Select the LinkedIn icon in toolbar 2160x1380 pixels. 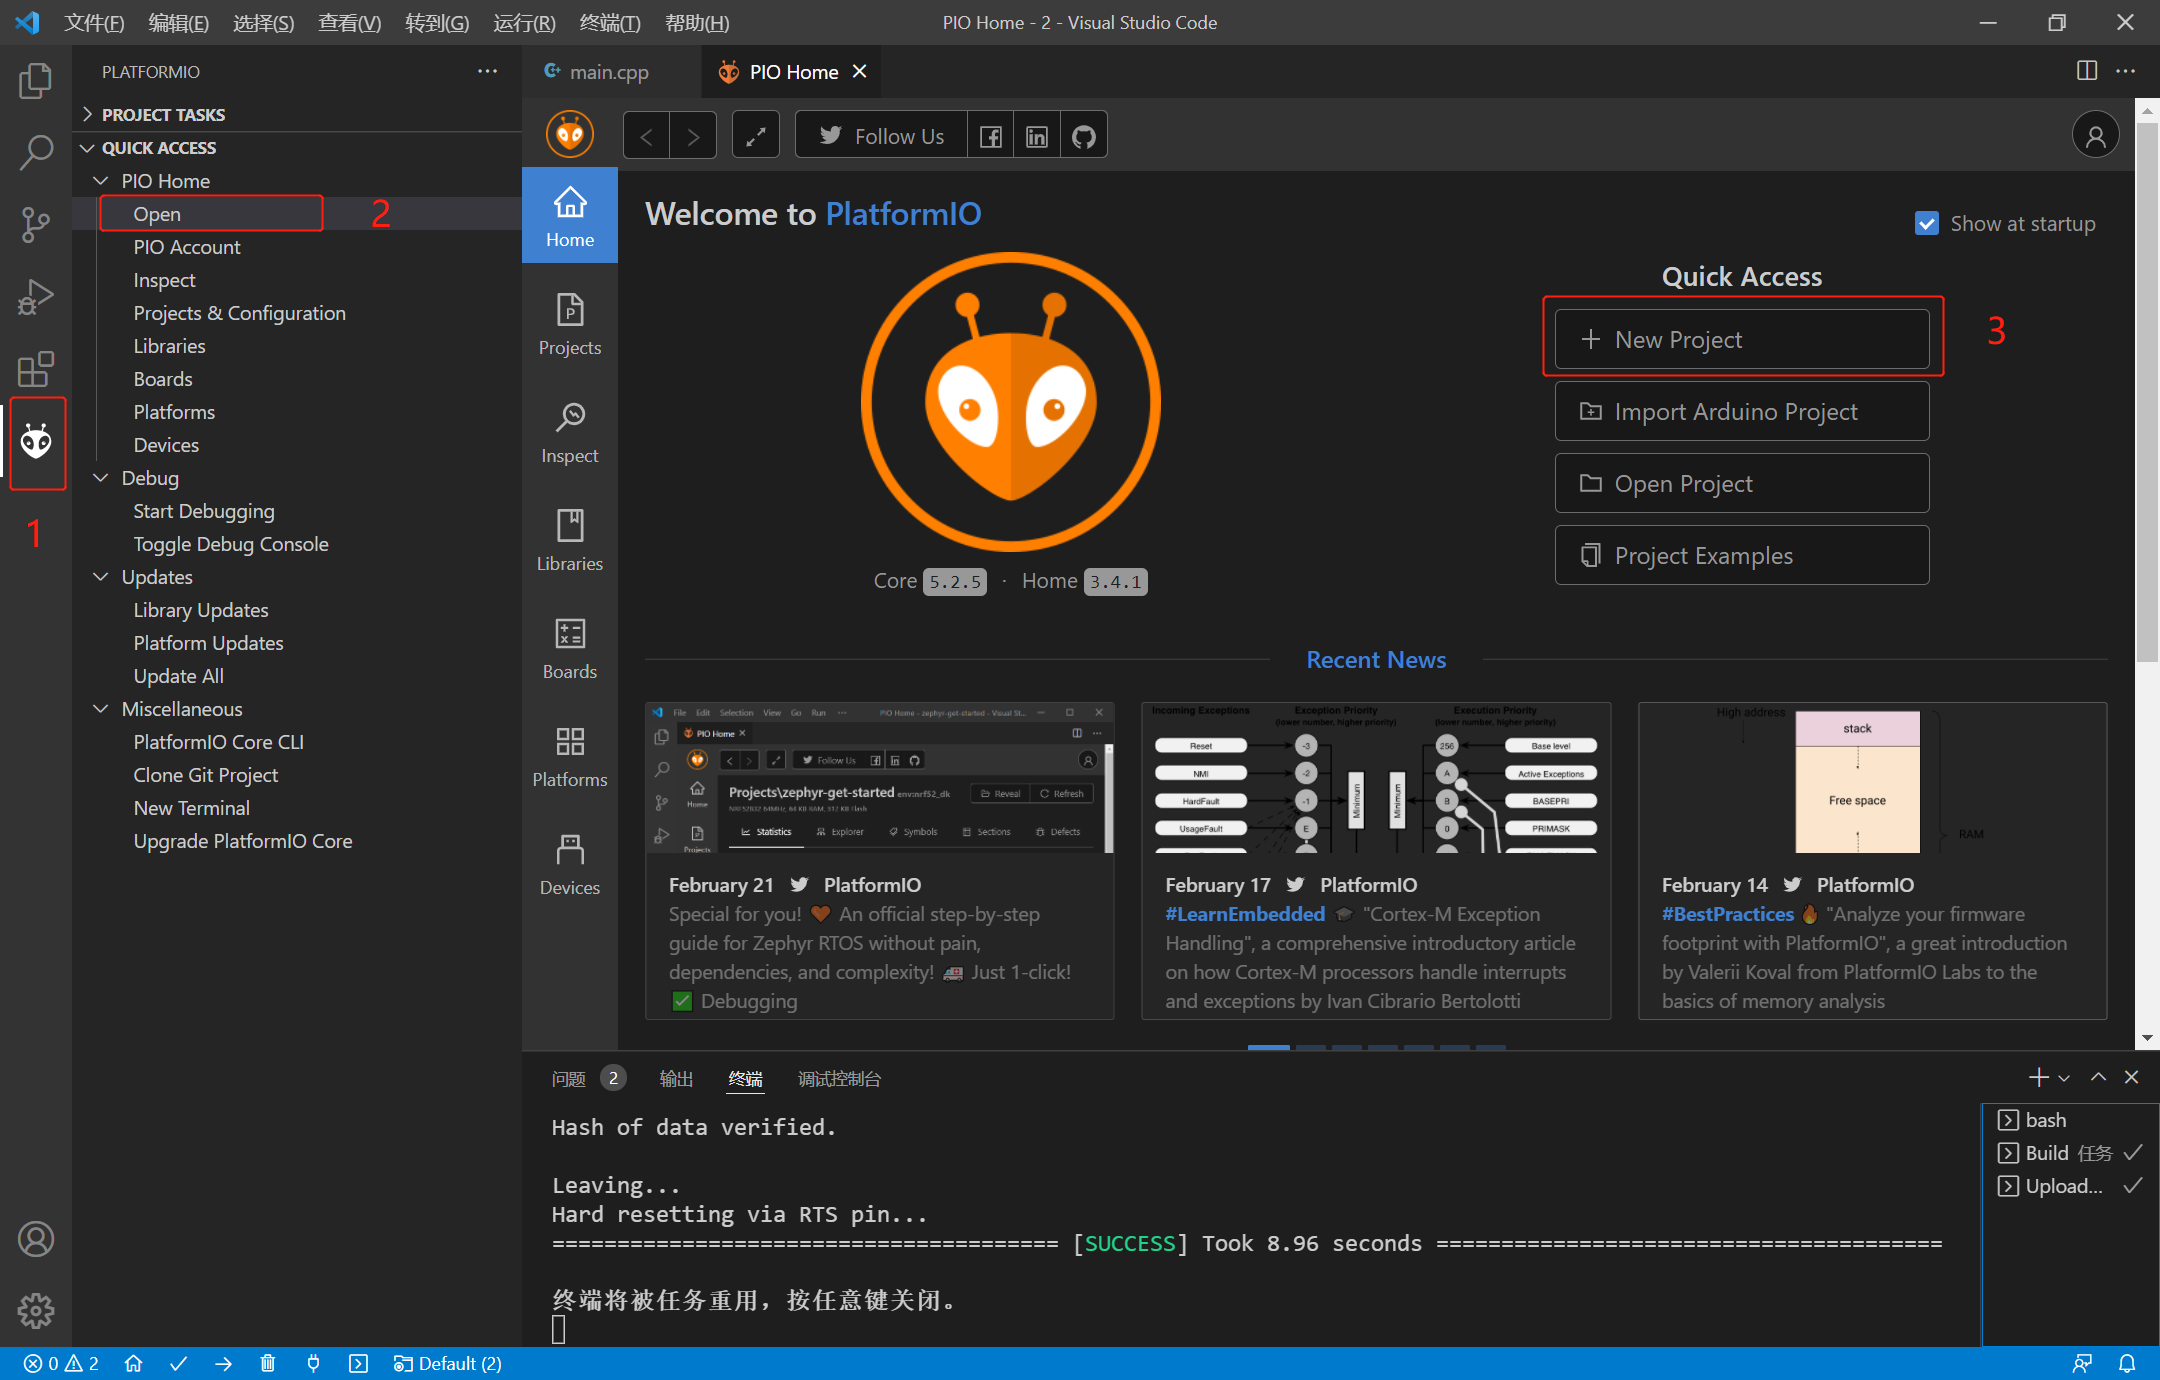point(1036,138)
